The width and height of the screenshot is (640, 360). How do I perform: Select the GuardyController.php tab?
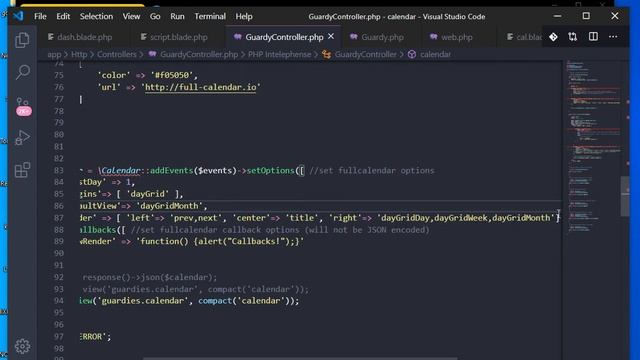click(x=284, y=37)
